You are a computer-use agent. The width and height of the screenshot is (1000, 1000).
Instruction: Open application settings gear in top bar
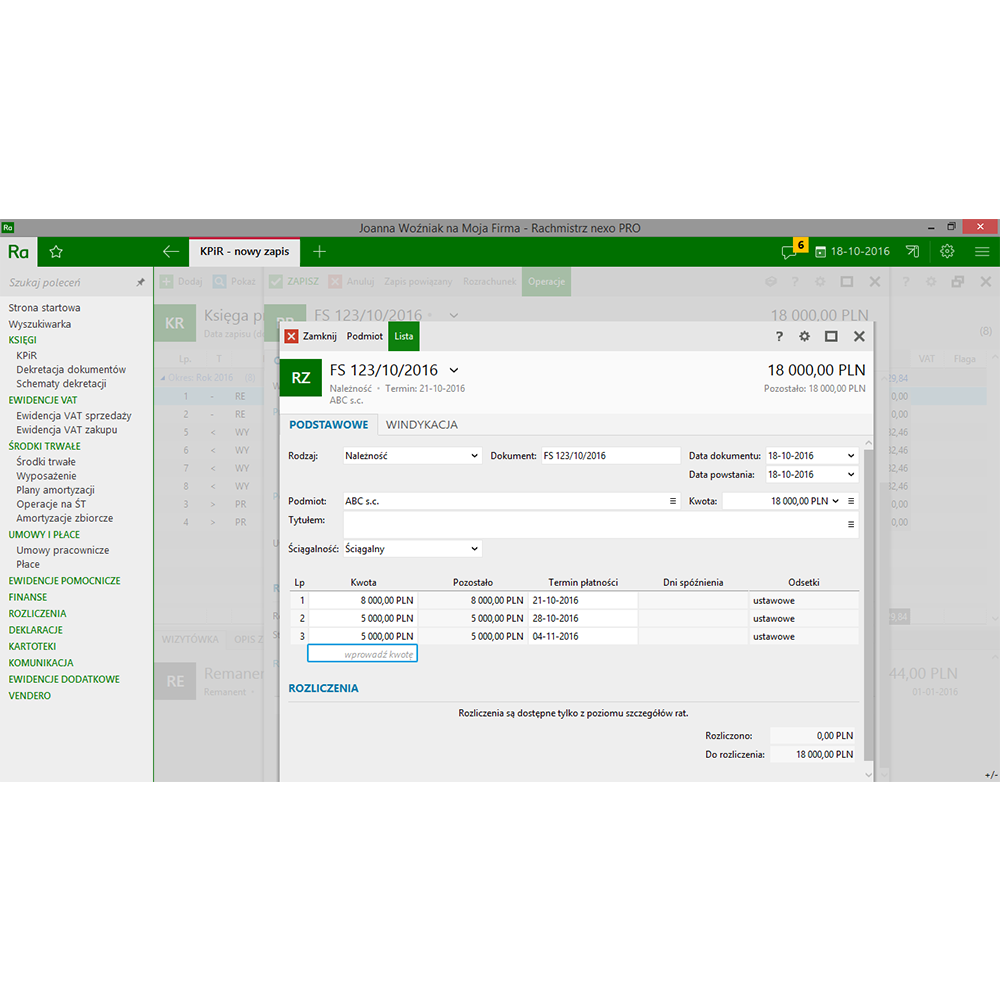point(947,252)
